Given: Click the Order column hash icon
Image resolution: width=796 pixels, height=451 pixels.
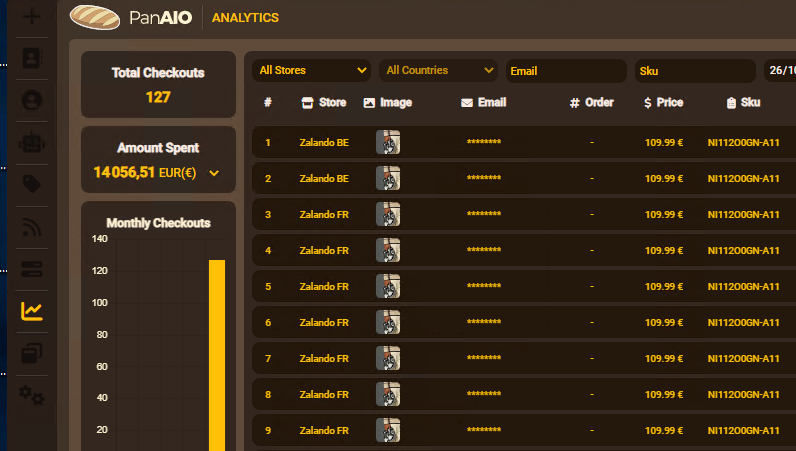Looking at the screenshot, I should pyautogui.click(x=575, y=103).
